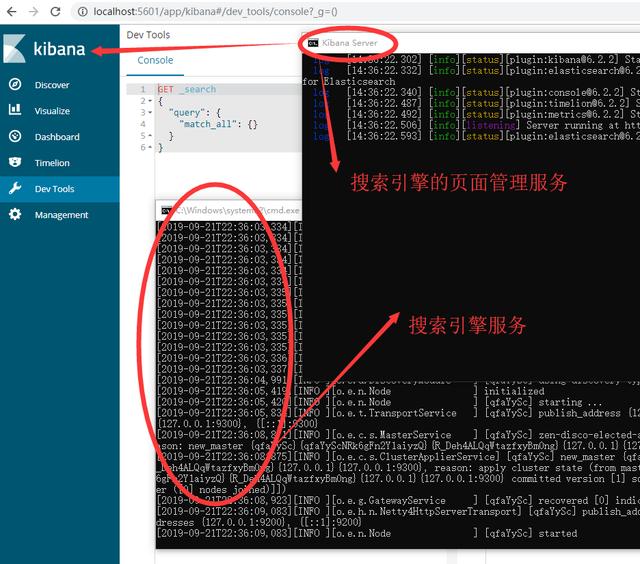Open Dashboard gauge icon in sidebar
Viewport: 640px width, 564px height.
tap(15, 136)
